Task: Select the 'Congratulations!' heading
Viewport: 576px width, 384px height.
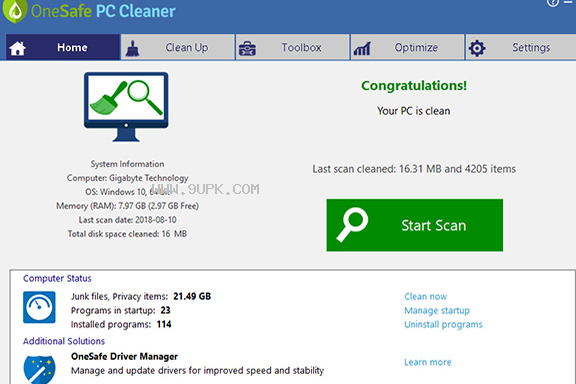Action: 414,86
